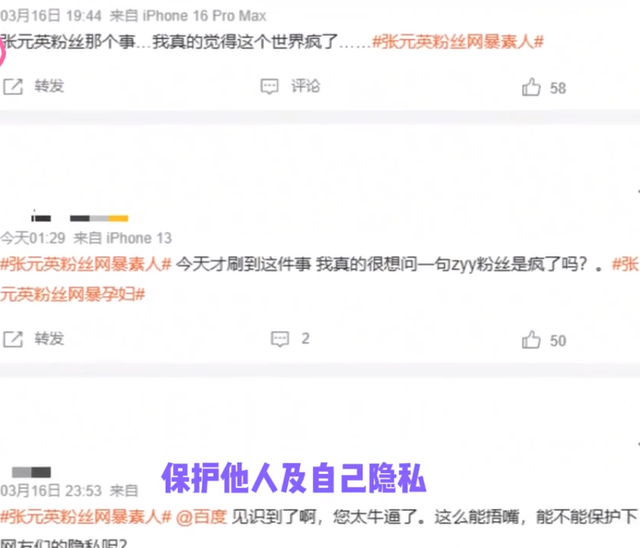Click the 评论 label on the first post
Viewport: 640px width, 548px height.
[x=306, y=86]
